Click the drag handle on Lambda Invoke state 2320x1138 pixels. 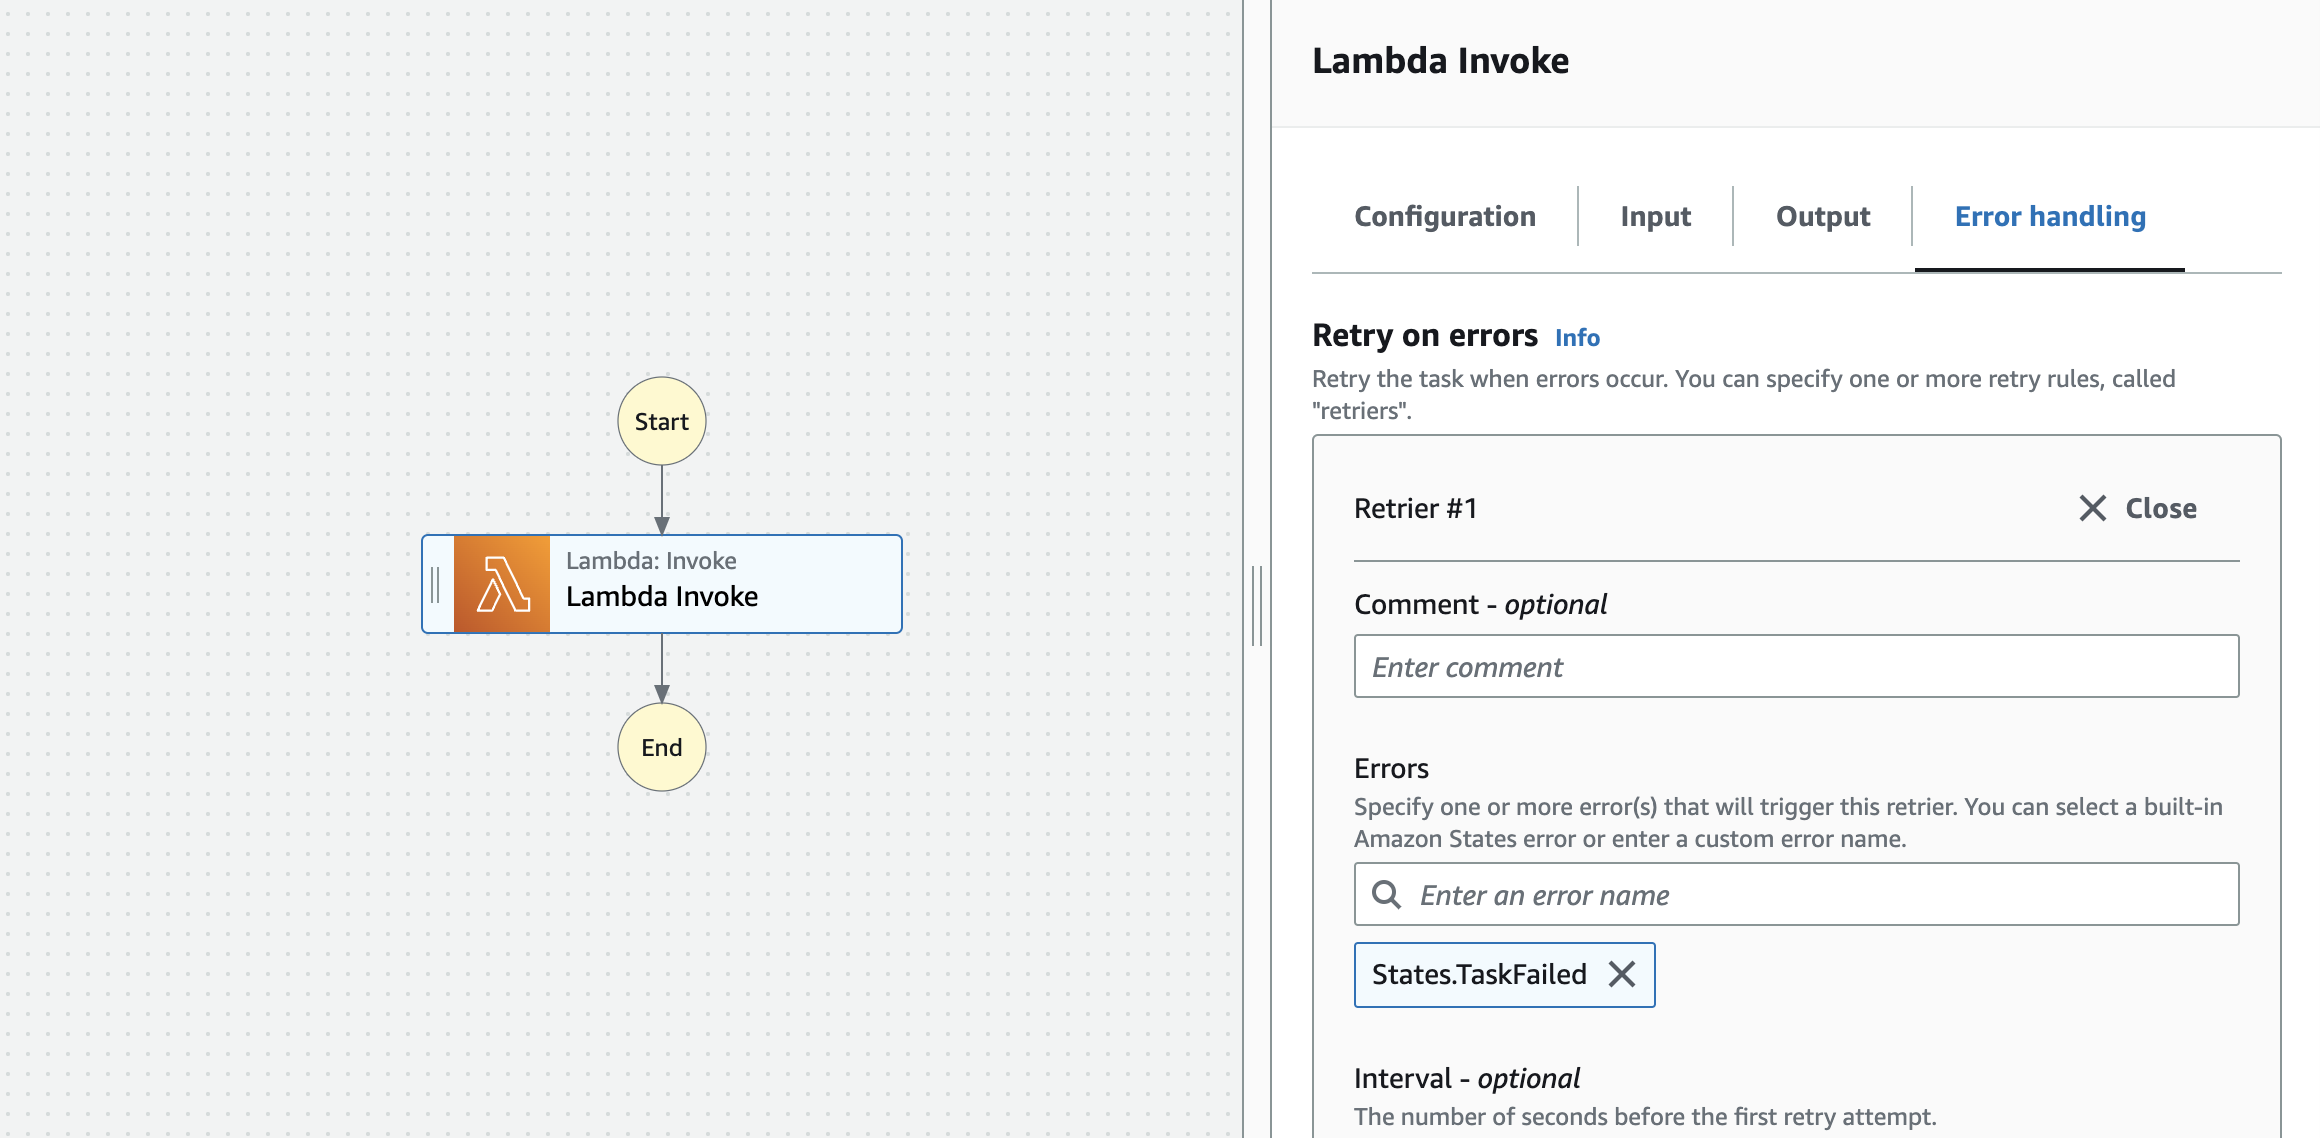click(436, 584)
